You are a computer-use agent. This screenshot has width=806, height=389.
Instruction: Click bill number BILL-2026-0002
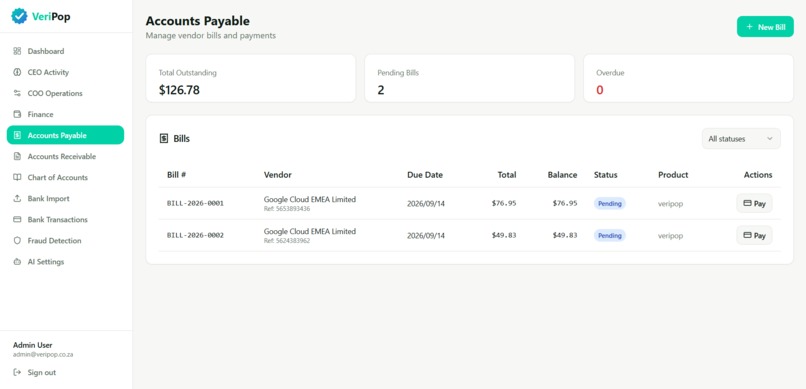coord(195,235)
